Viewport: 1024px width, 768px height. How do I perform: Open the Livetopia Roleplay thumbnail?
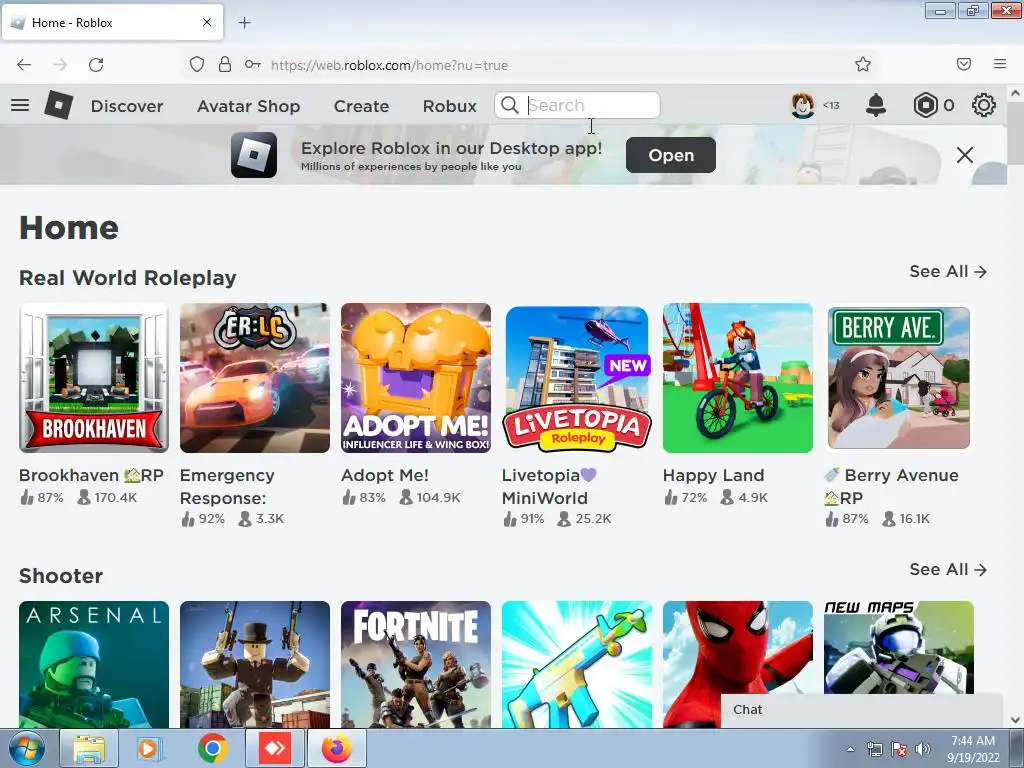pos(577,377)
